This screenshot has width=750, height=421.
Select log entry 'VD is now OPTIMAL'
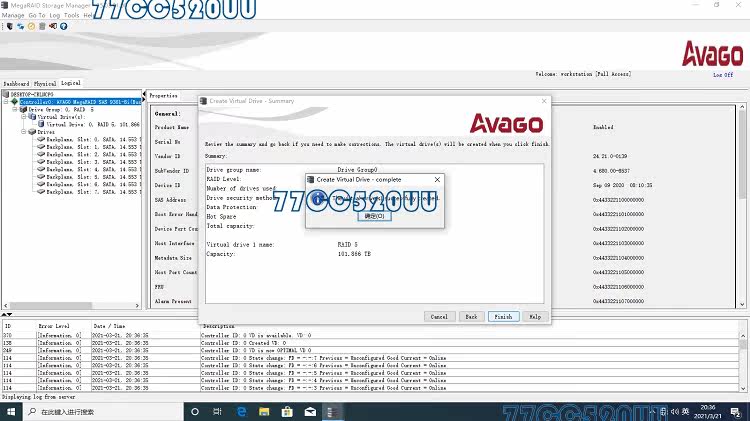pos(371,350)
